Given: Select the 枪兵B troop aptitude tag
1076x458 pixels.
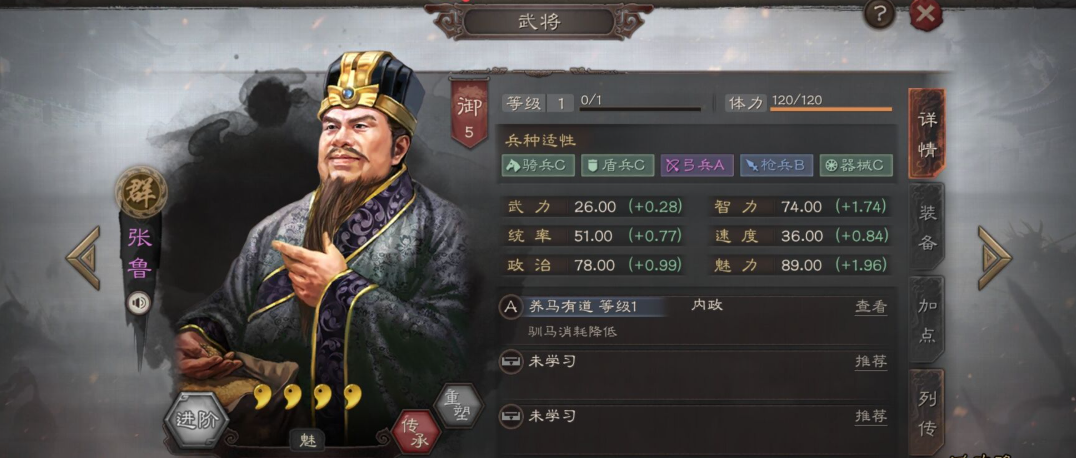Looking at the screenshot, I should point(777,165).
